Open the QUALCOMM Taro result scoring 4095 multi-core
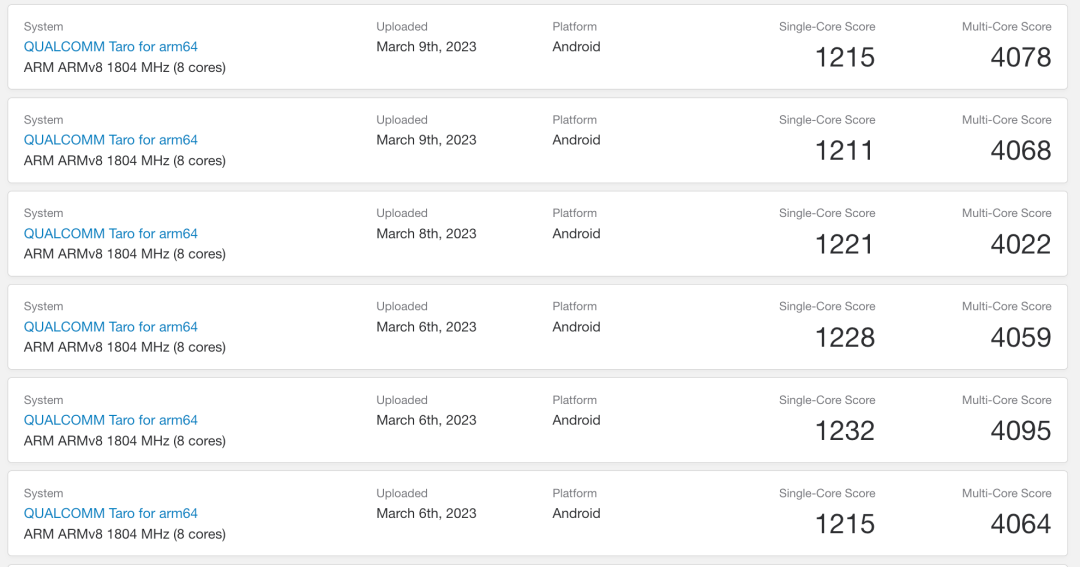Viewport: 1080px width, 567px height. click(111, 420)
